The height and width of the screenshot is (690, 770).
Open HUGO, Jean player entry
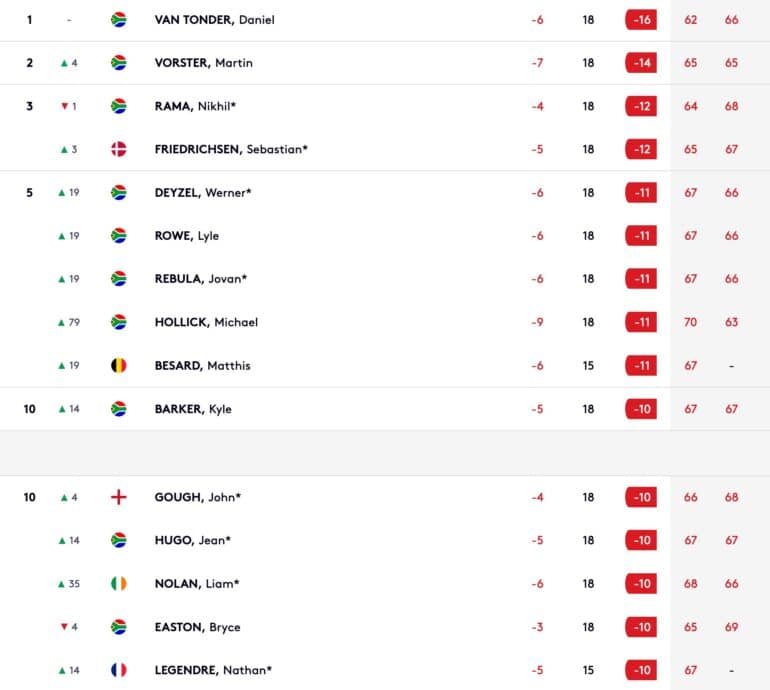click(192, 540)
